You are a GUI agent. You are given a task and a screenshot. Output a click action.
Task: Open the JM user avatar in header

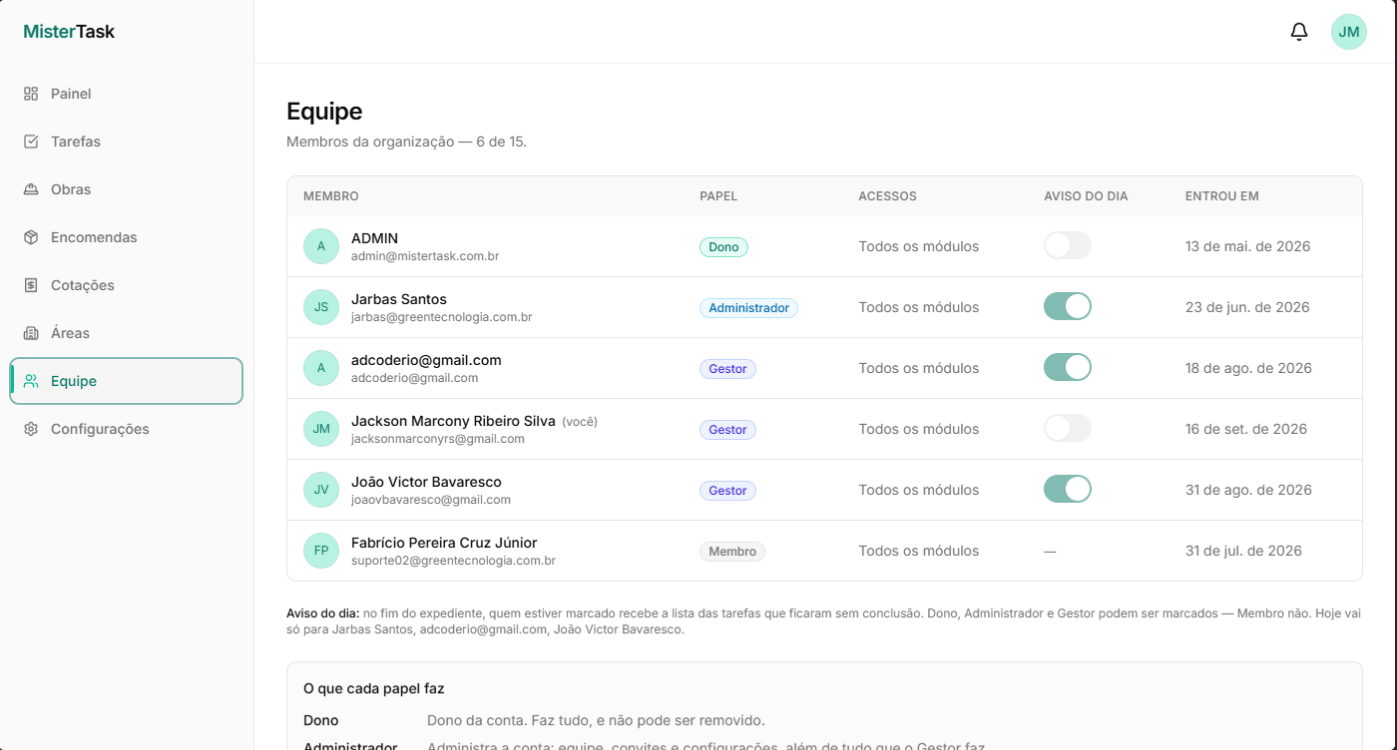coord(1349,32)
